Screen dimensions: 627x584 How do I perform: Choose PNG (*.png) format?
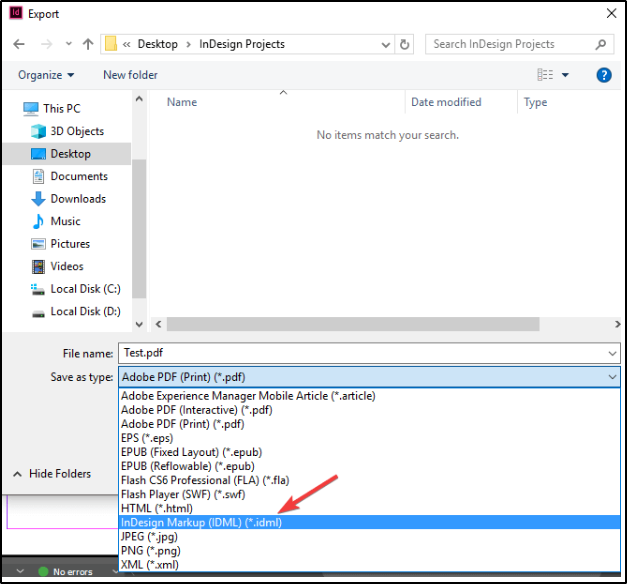click(370, 551)
